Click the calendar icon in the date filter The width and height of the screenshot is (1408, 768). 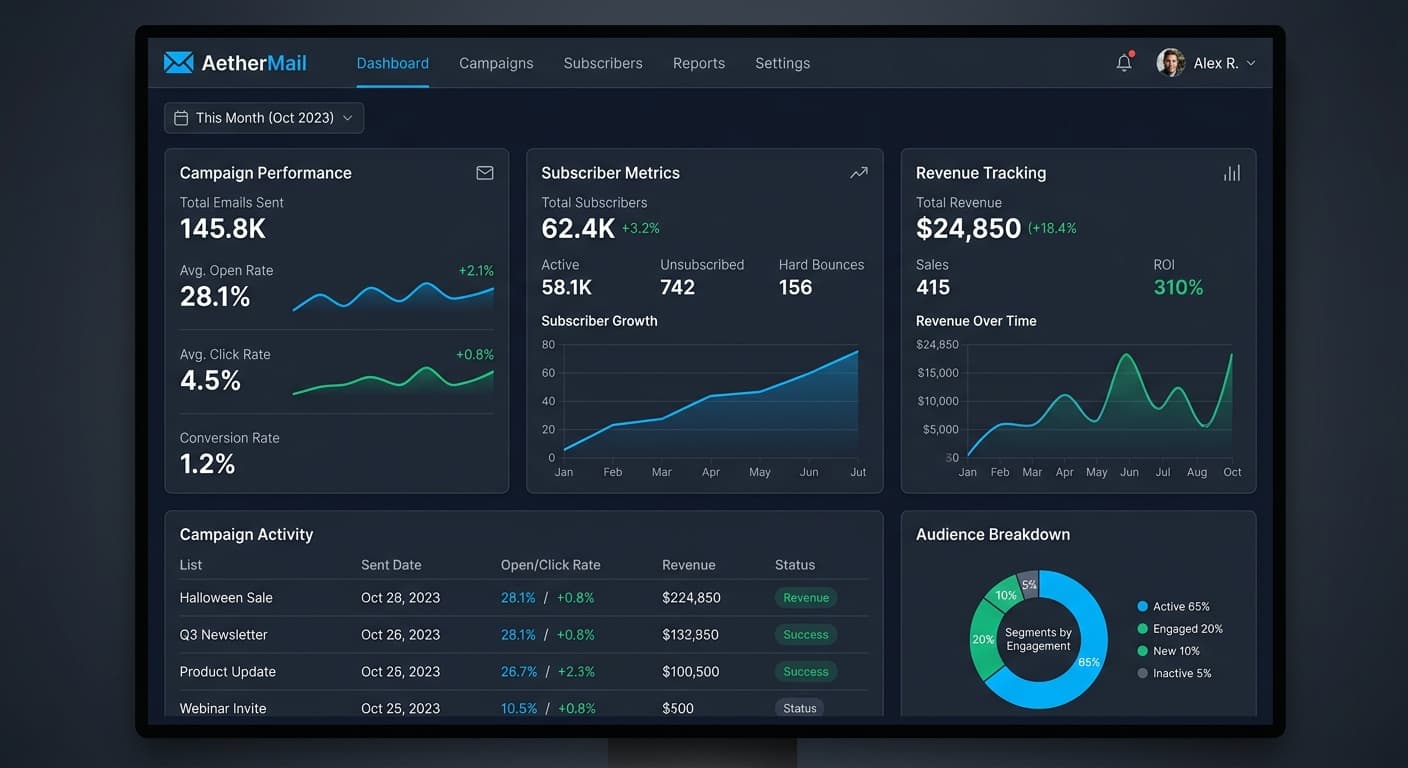pyautogui.click(x=181, y=117)
